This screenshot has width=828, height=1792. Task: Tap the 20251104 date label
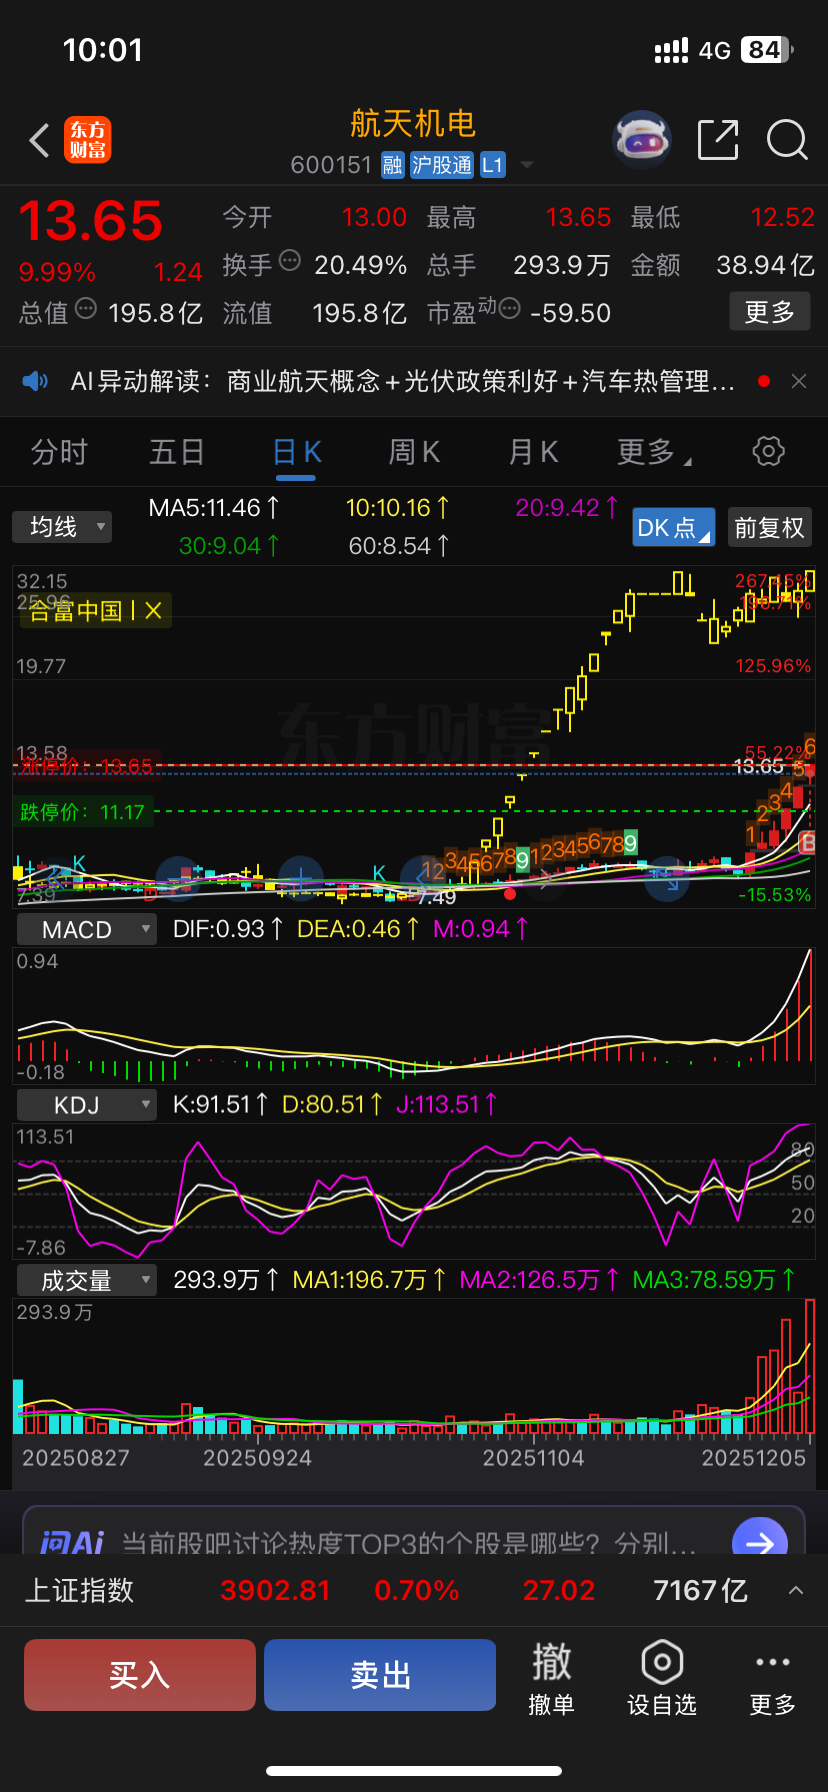[x=533, y=1458]
